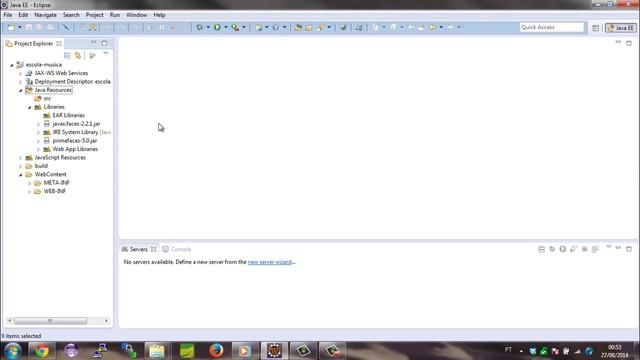
Task: Click the New file wizard icon
Action: 11,27
